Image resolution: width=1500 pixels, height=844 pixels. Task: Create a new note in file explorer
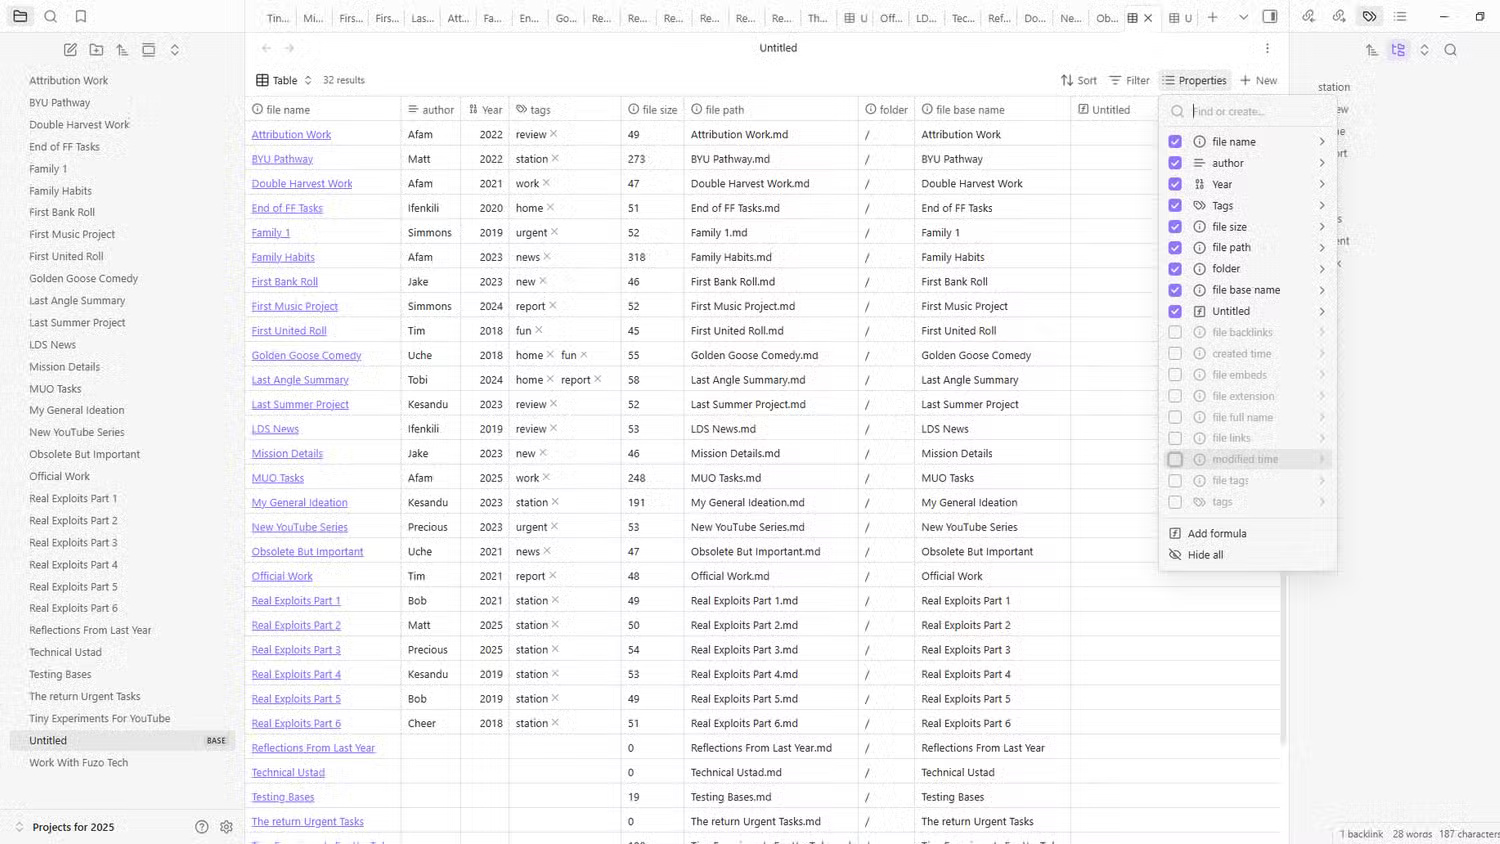[70, 50]
